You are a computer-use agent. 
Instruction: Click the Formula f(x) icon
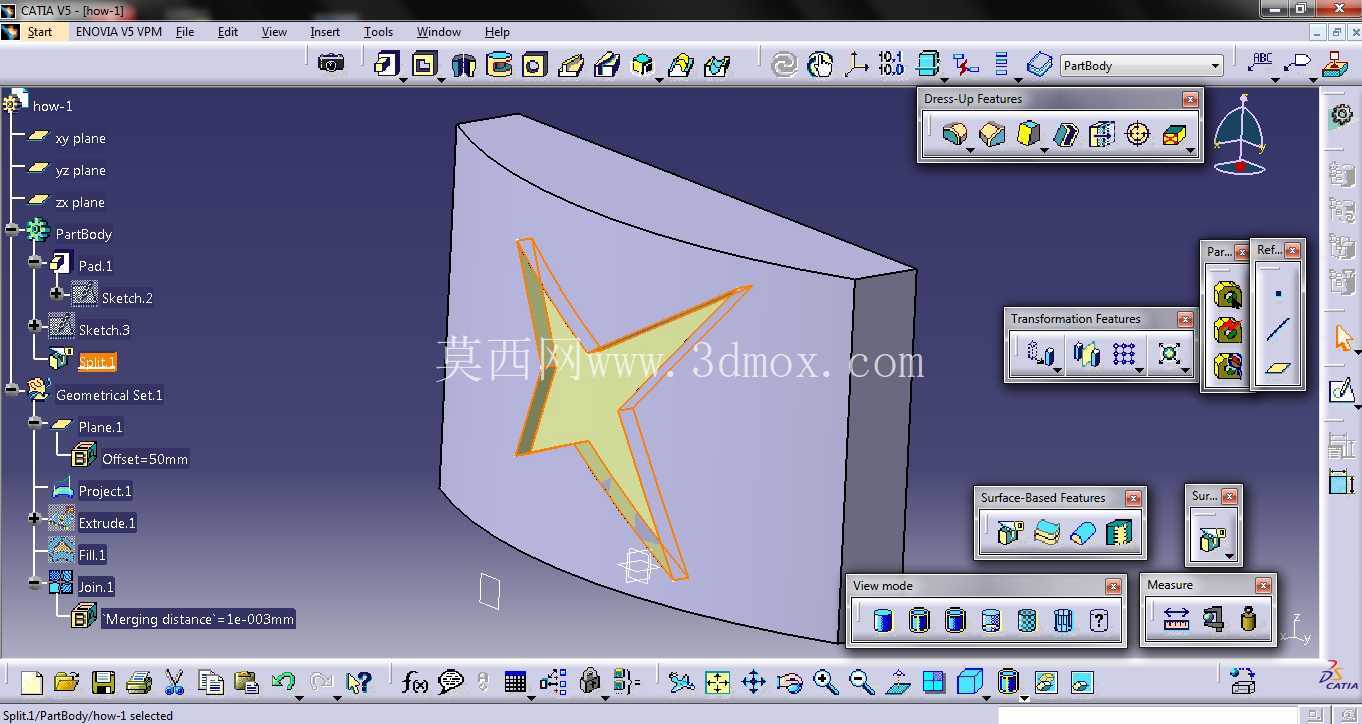pyautogui.click(x=414, y=683)
